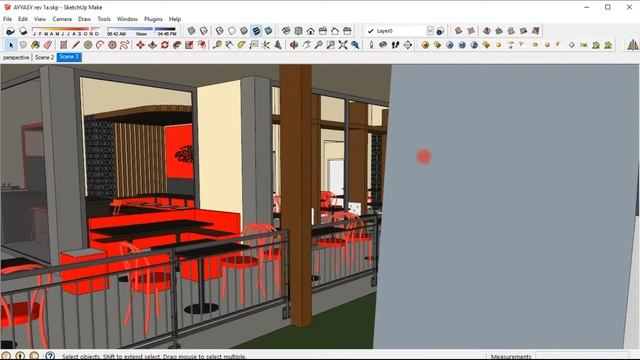Click the Top standard view icon
Image resolution: width=640 pixels, height=360 pixels.
pyautogui.click(x=298, y=31)
